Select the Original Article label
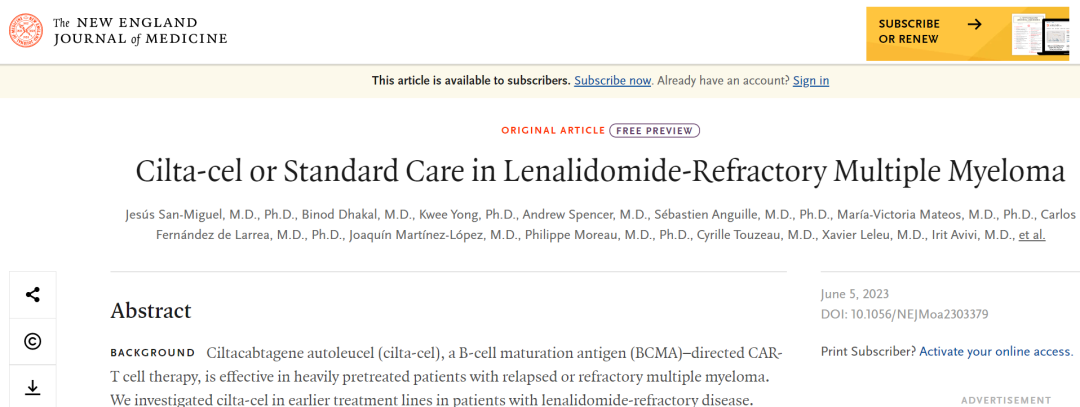The width and height of the screenshot is (1080, 407). [553, 130]
